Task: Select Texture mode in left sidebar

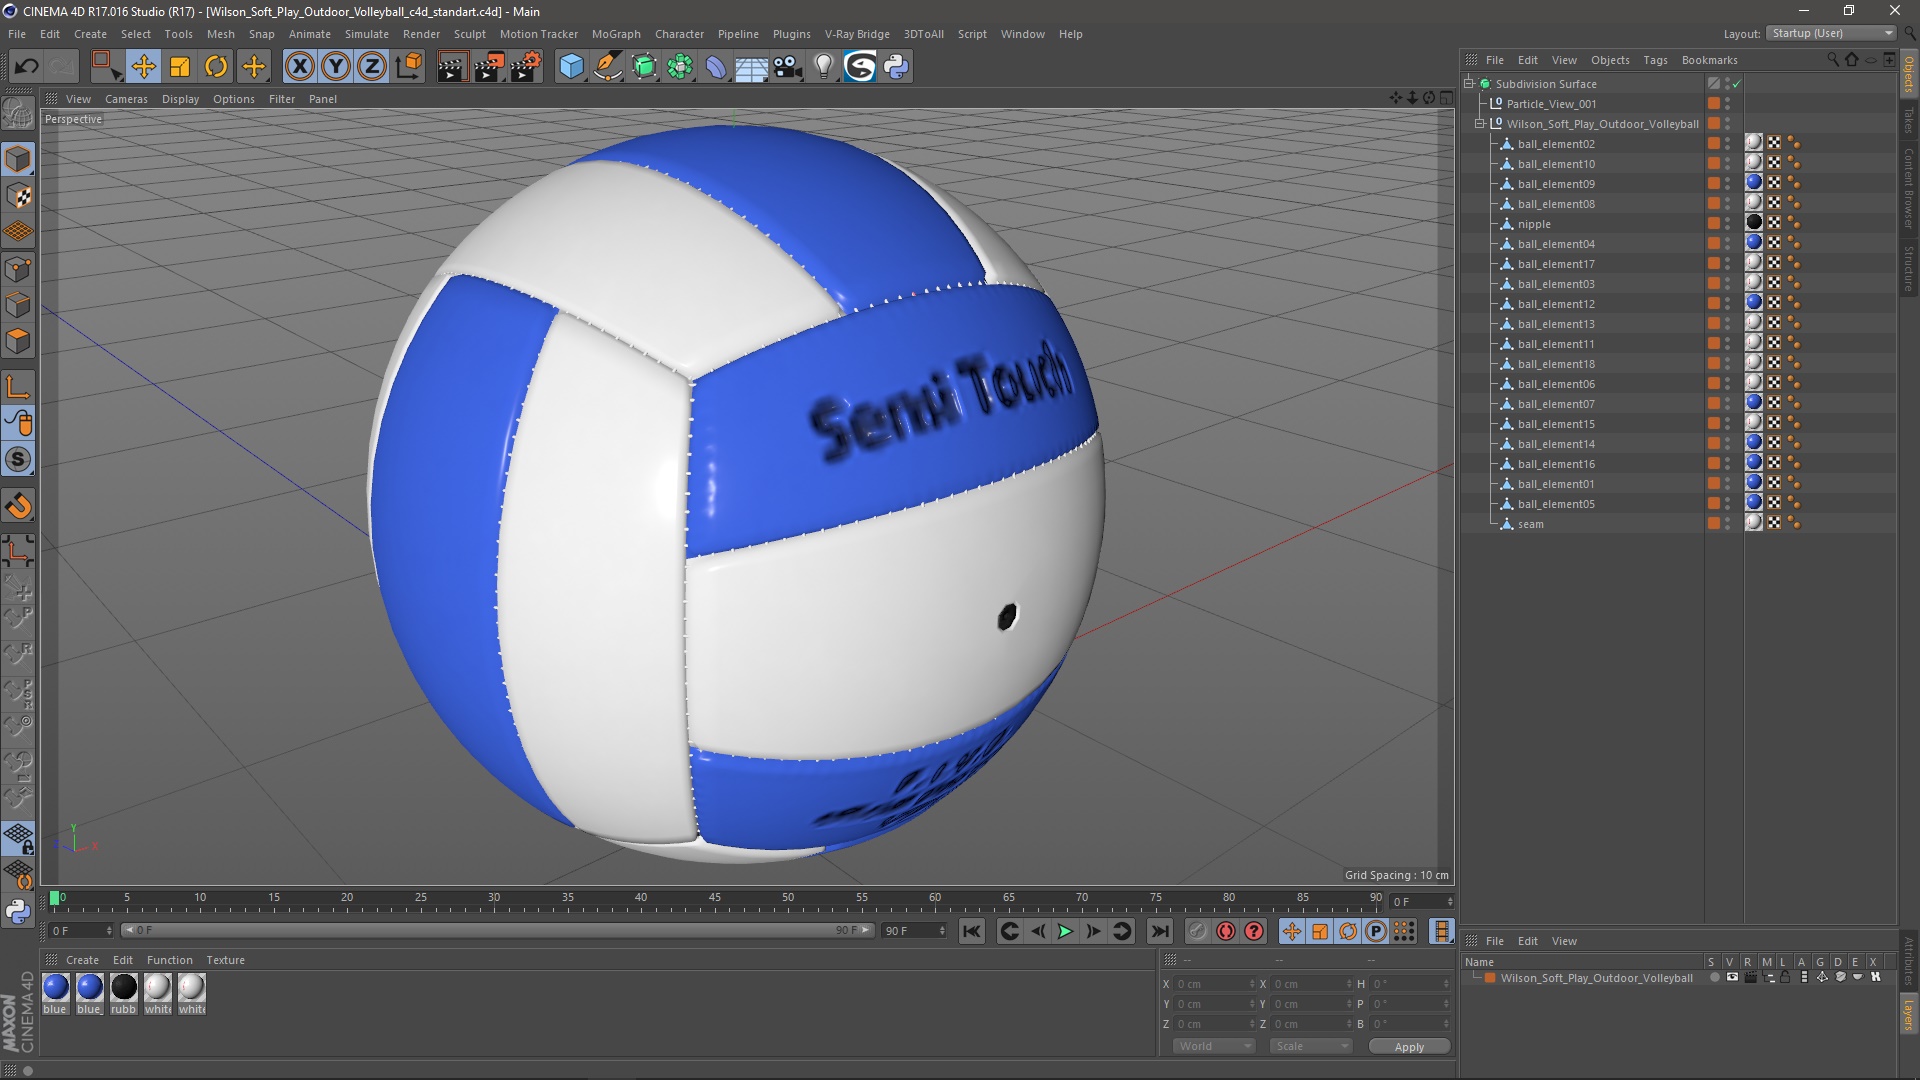Action: coord(18,196)
